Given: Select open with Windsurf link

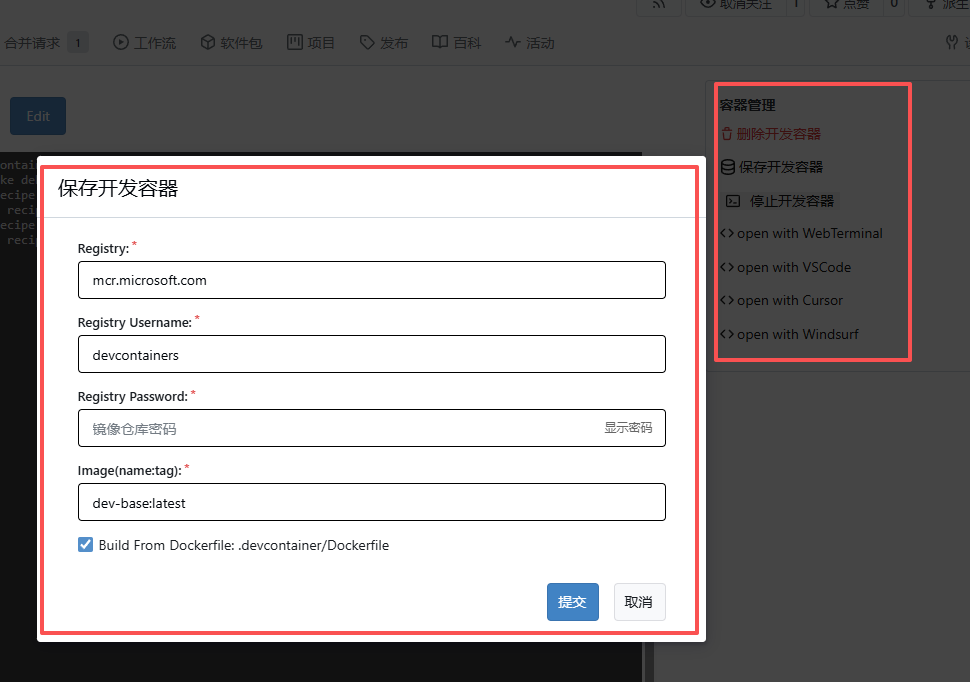Looking at the screenshot, I should (x=797, y=335).
